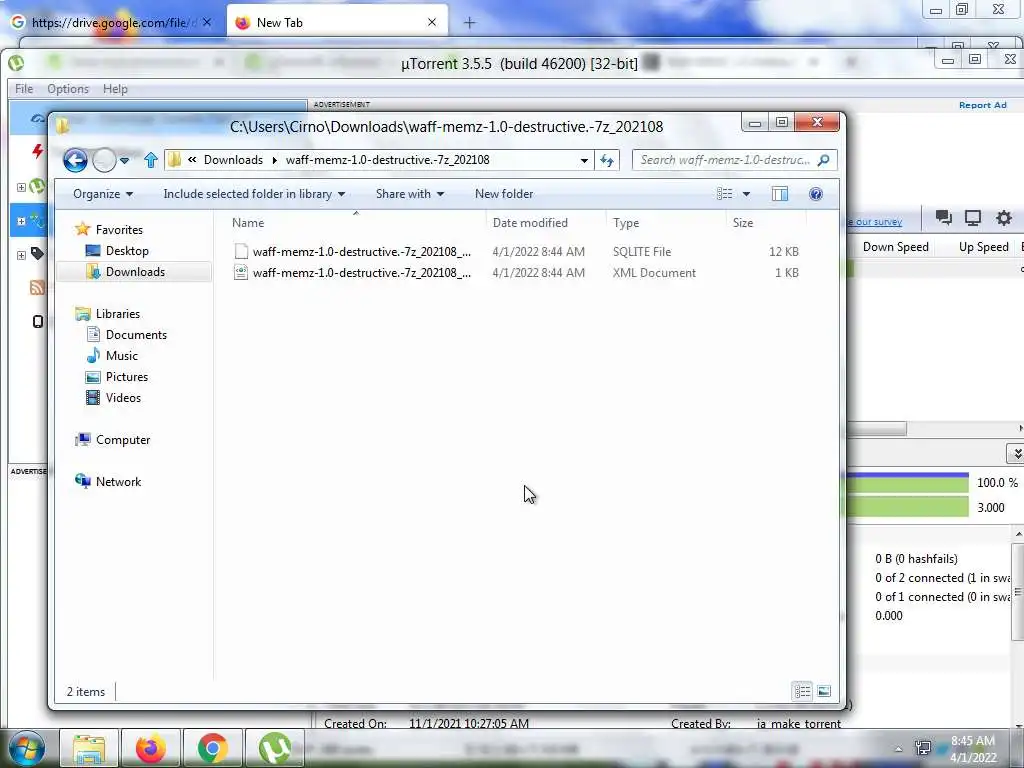Click the search magnifier icon in Explorer
1024x768 pixels.
pos(824,160)
